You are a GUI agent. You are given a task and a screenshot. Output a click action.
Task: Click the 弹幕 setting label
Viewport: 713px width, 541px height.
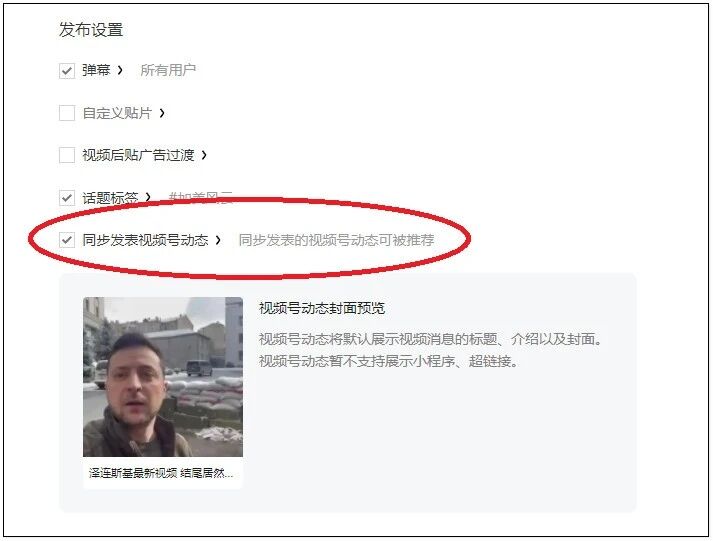[96, 70]
